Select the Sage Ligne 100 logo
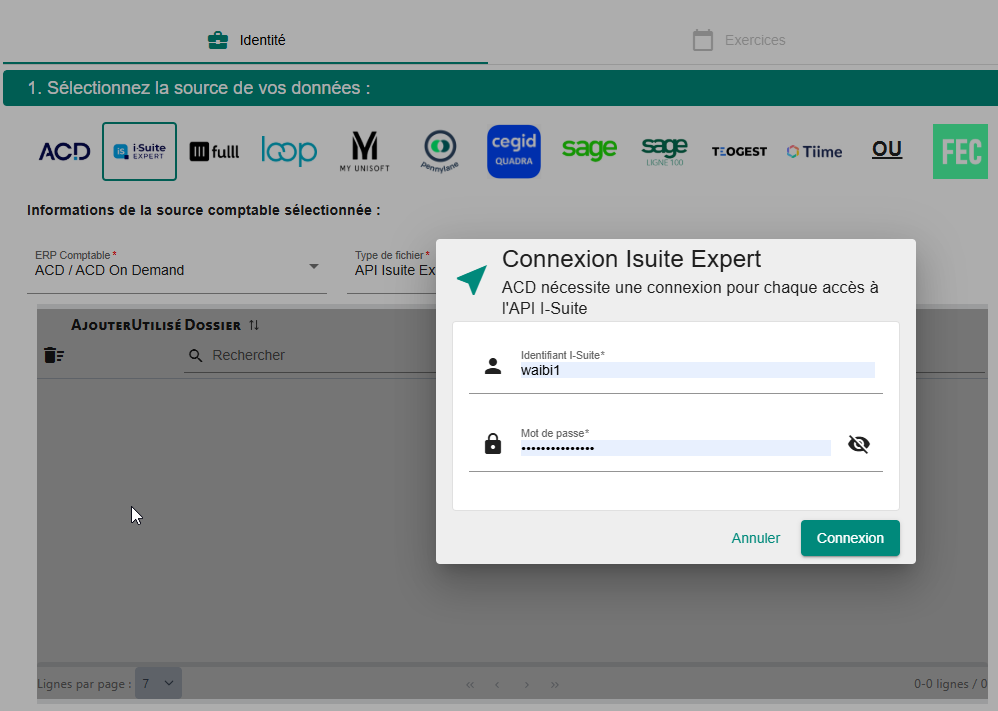 point(664,152)
